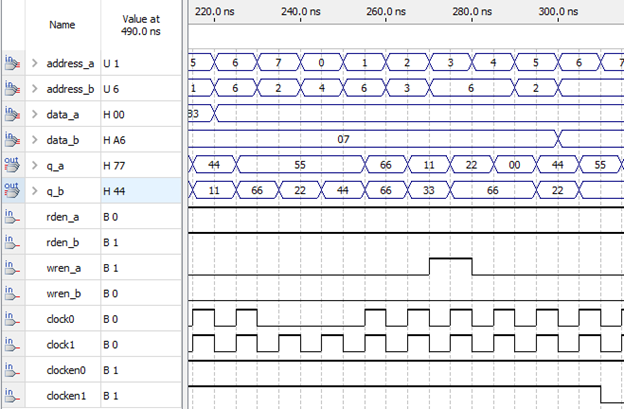Click the wren_a high pulse in waveform
This screenshot has width=624, height=409.
450,265
